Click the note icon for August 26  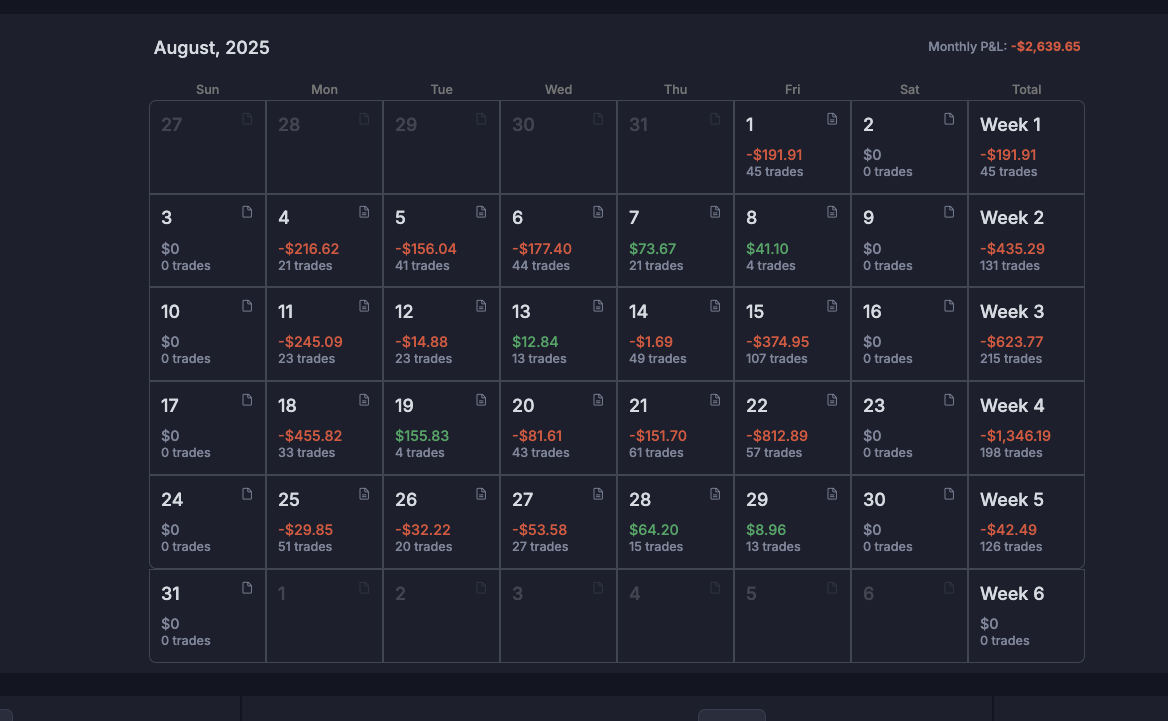pyautogui.click(x=481, y=494)
